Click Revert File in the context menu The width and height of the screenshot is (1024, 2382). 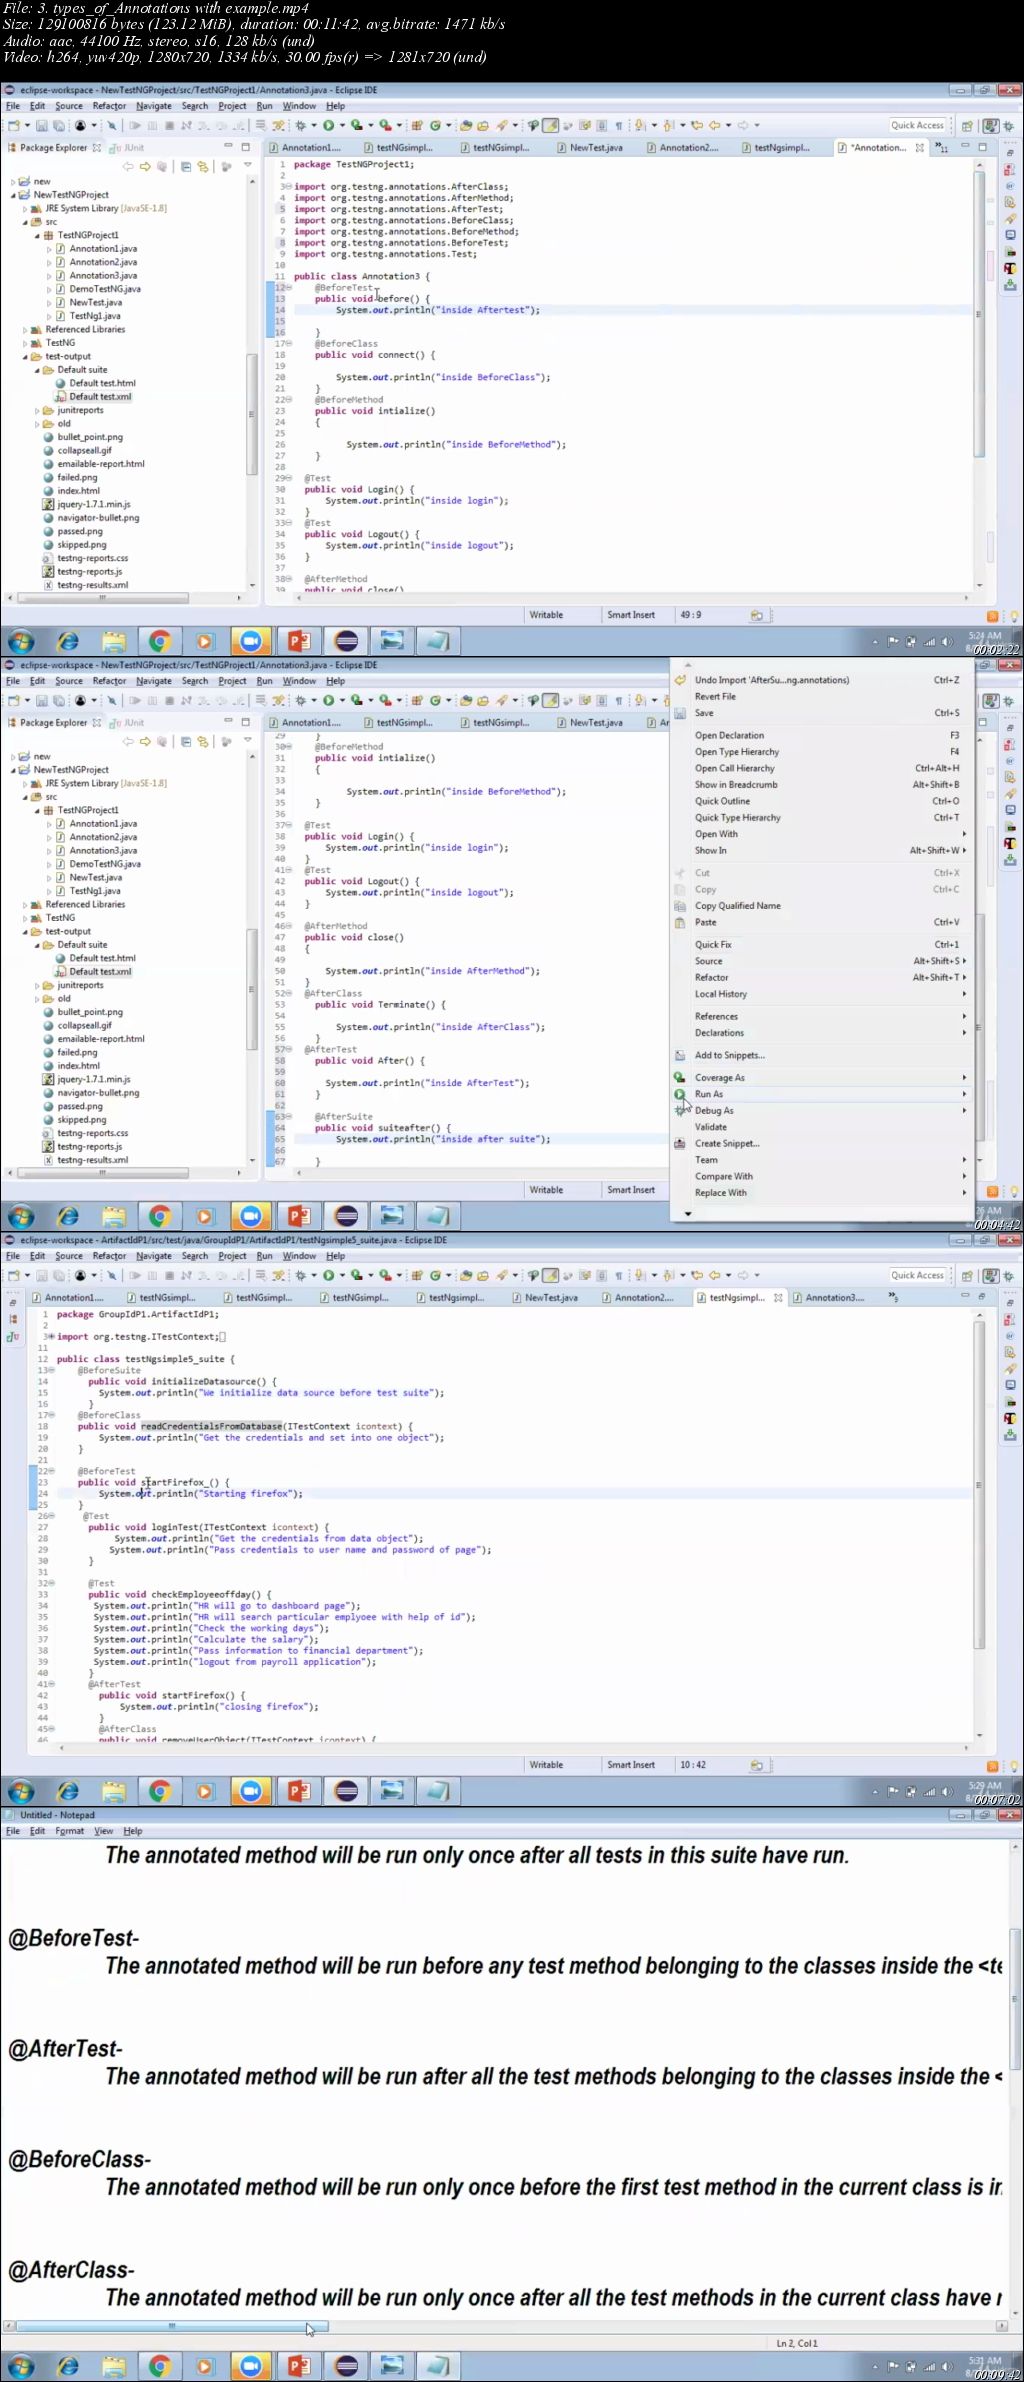click(715, 696)
